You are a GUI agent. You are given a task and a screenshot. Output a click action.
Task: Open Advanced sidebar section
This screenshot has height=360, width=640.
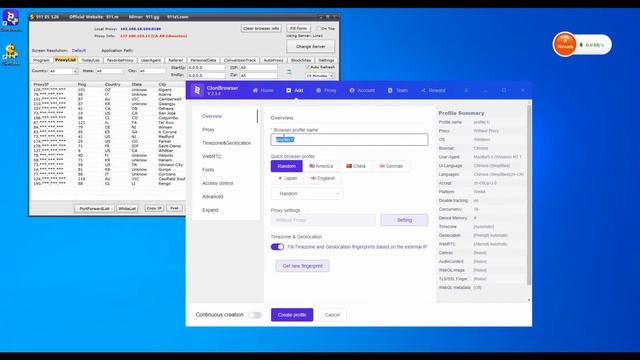(213, 197)
